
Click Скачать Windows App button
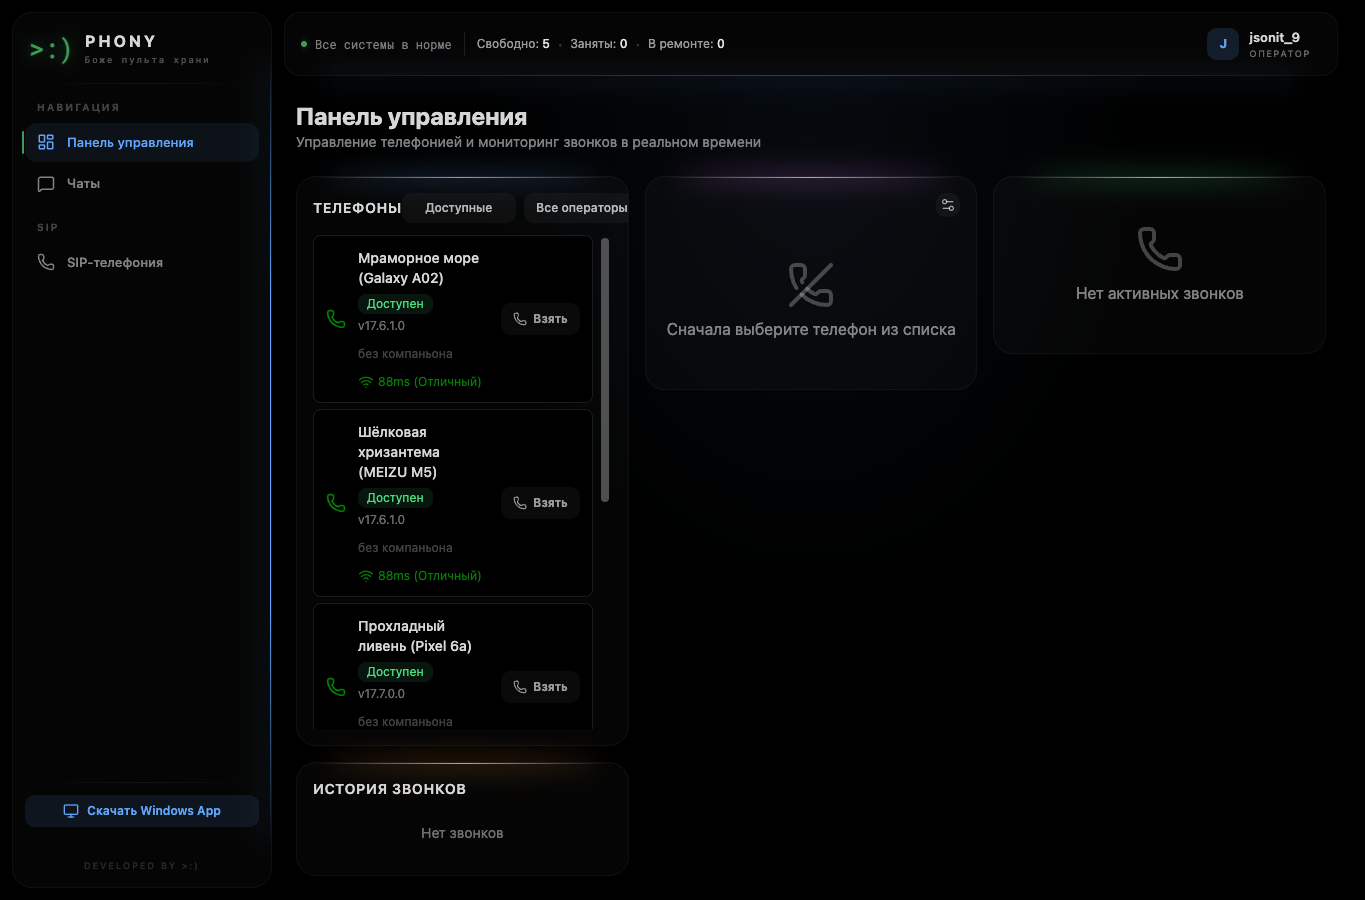click(x=142, y=811)
